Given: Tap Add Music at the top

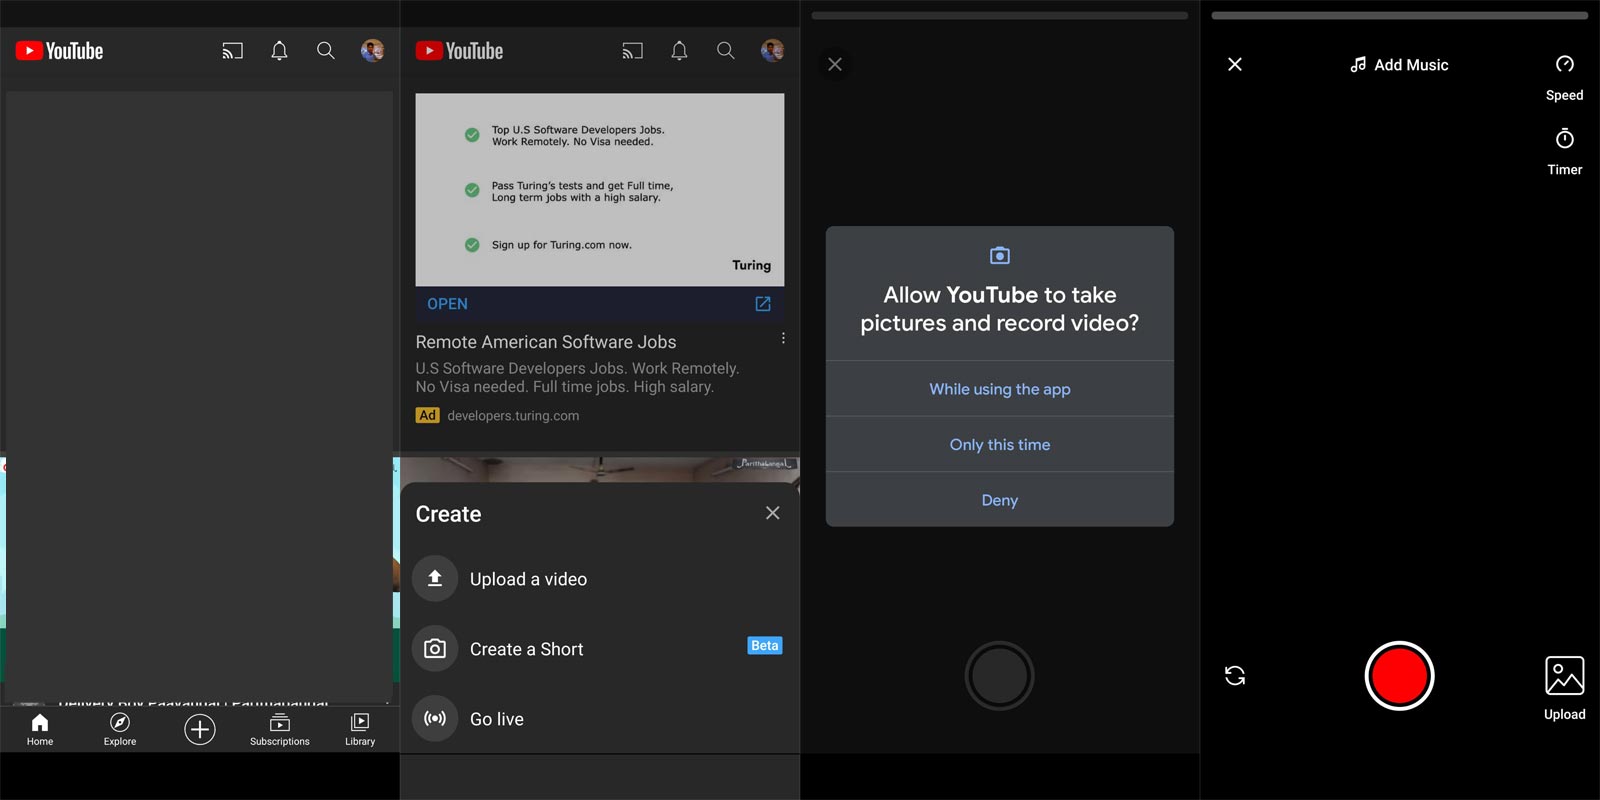Looking at the screenshot, I should pos(1399,65).
